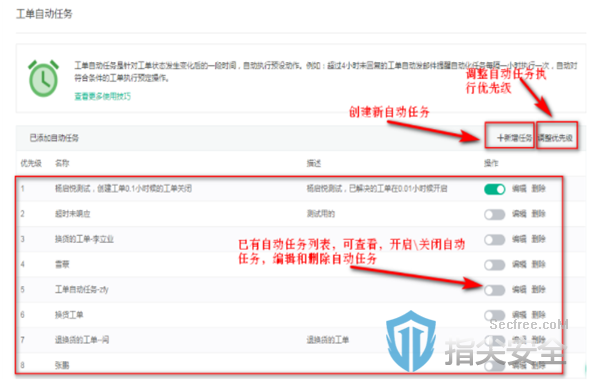Enable the toggle for 工单自动任务-zfy
Image resolution: width=596 pixels, height=385 pixels.
pos(495,290)
